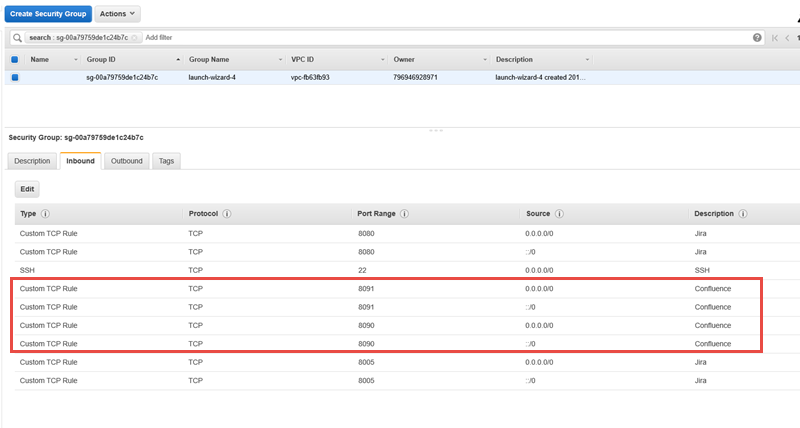
Task: Uncheck the launch-wizard-4 row checkbox
Action: click(15, 78)
